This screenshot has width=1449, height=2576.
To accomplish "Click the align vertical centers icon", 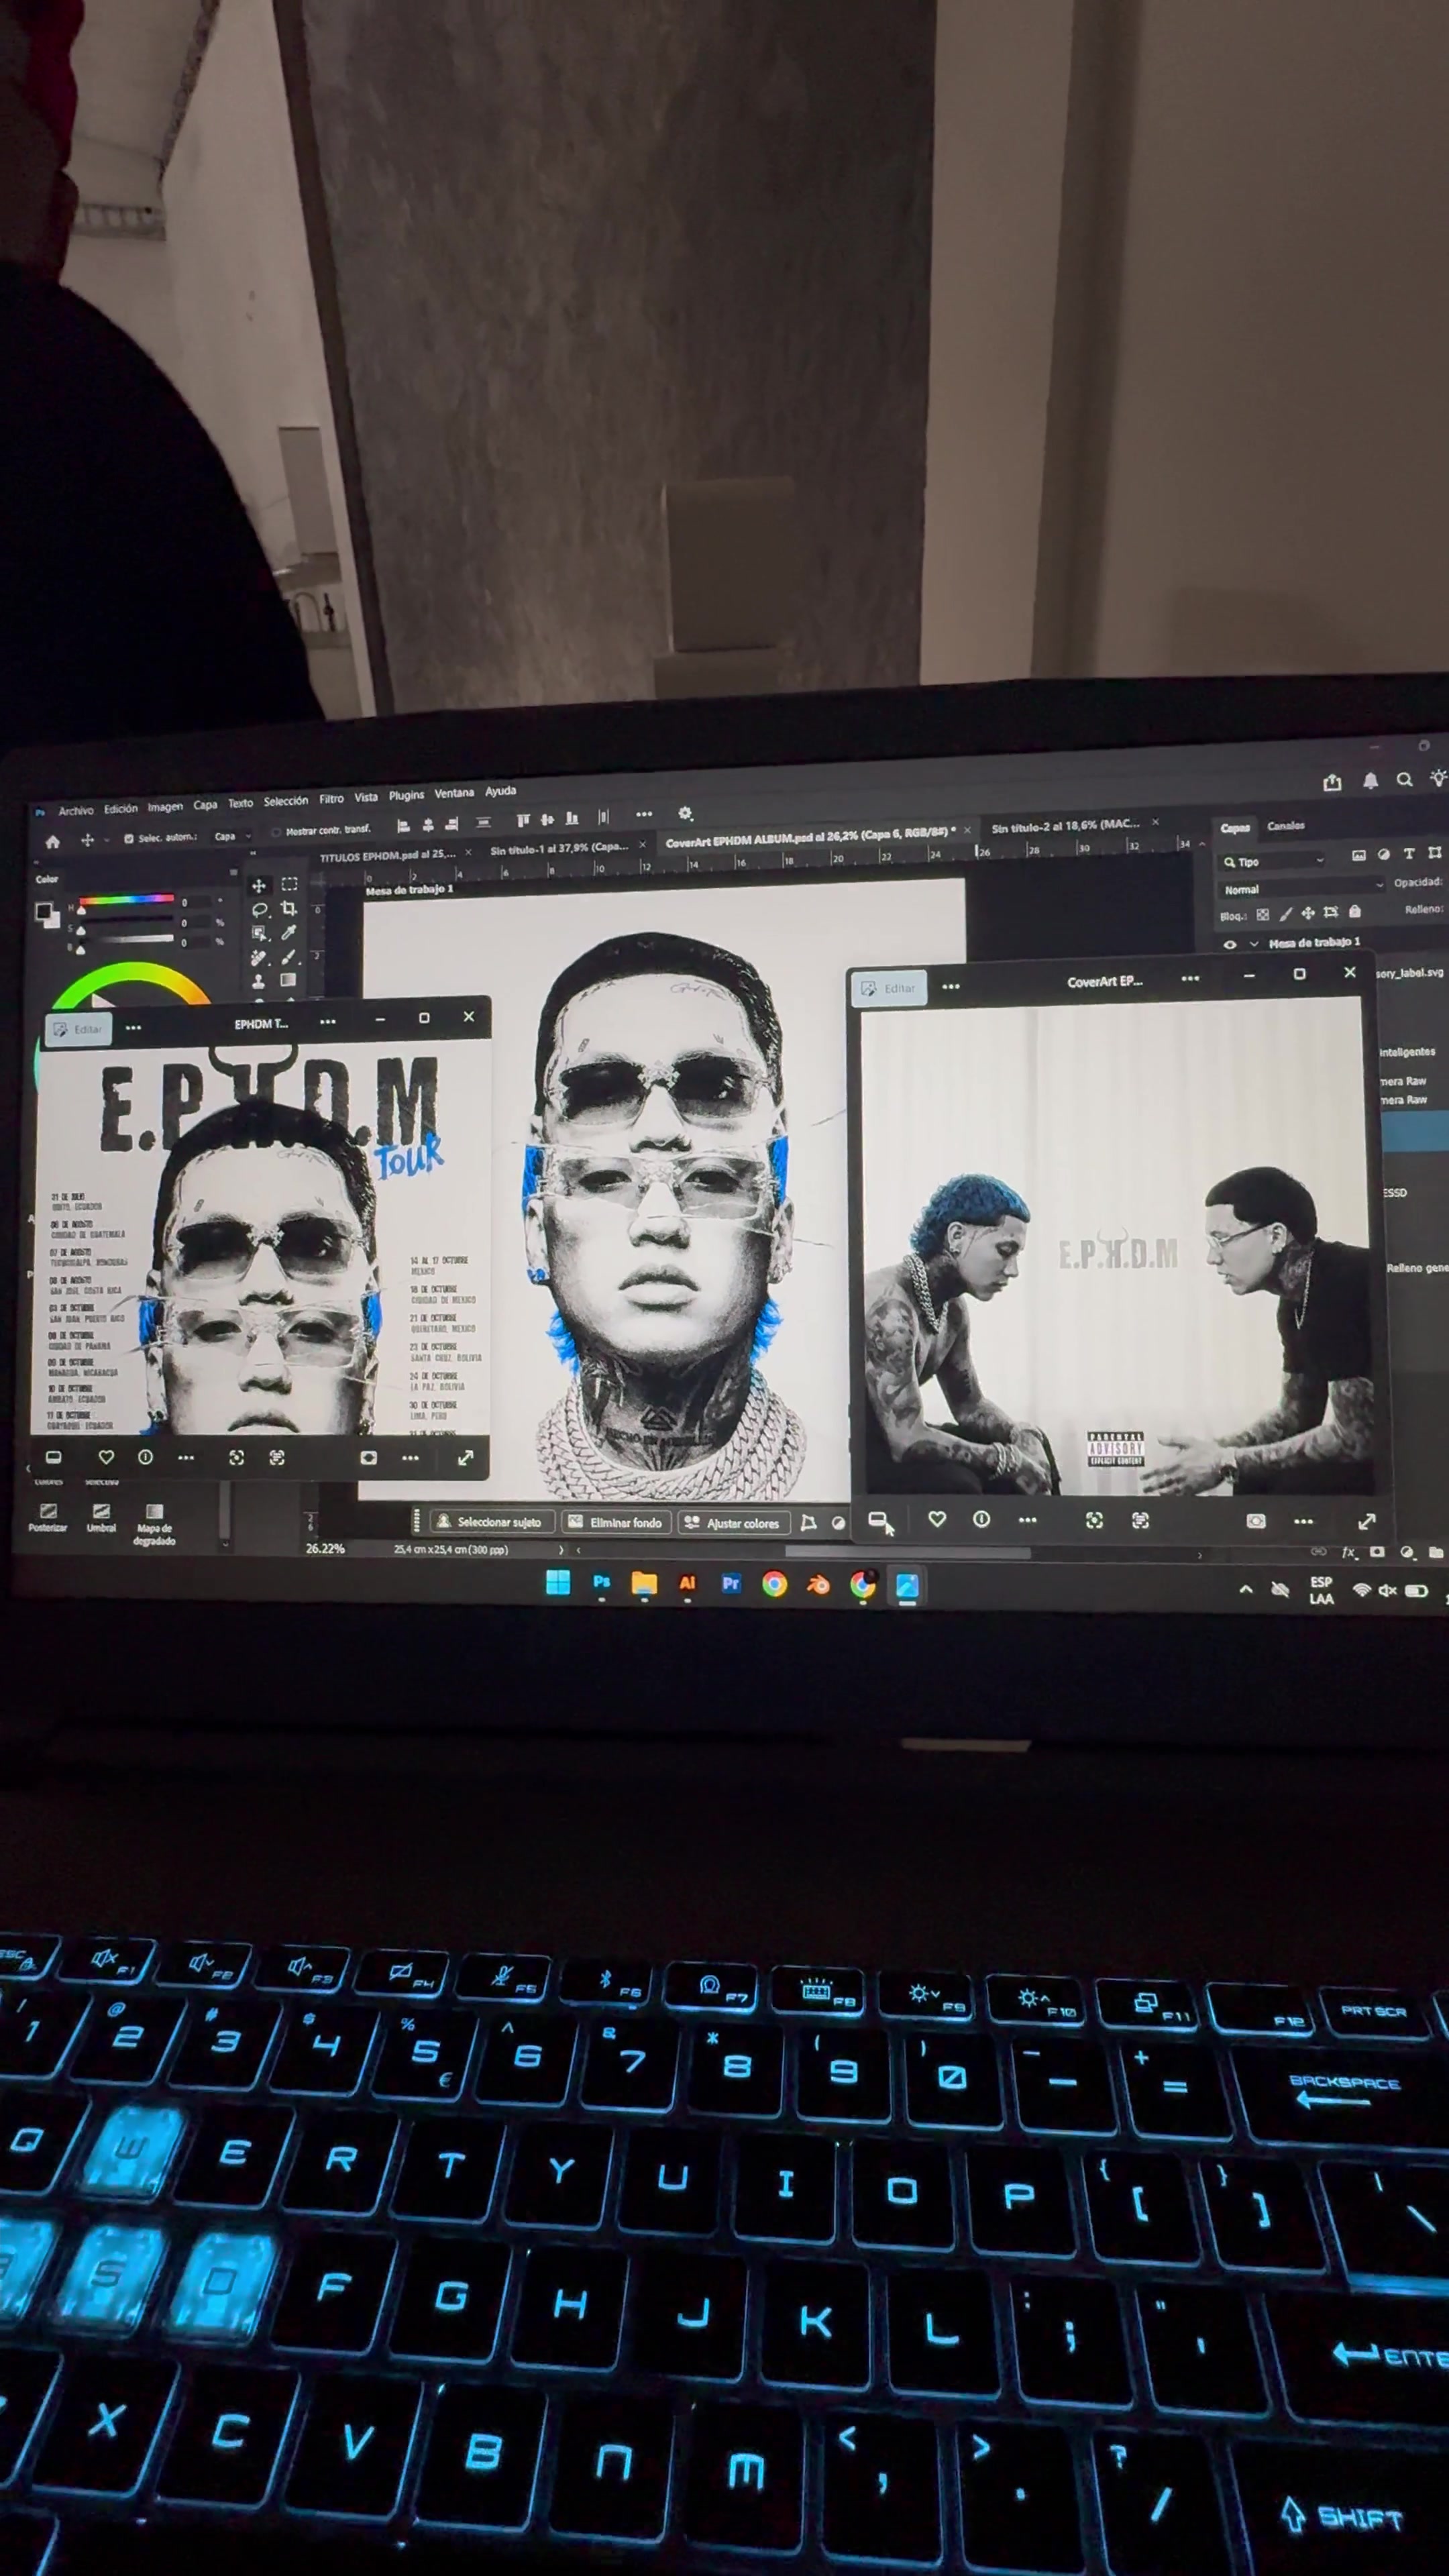I will [x=547, y=820].
